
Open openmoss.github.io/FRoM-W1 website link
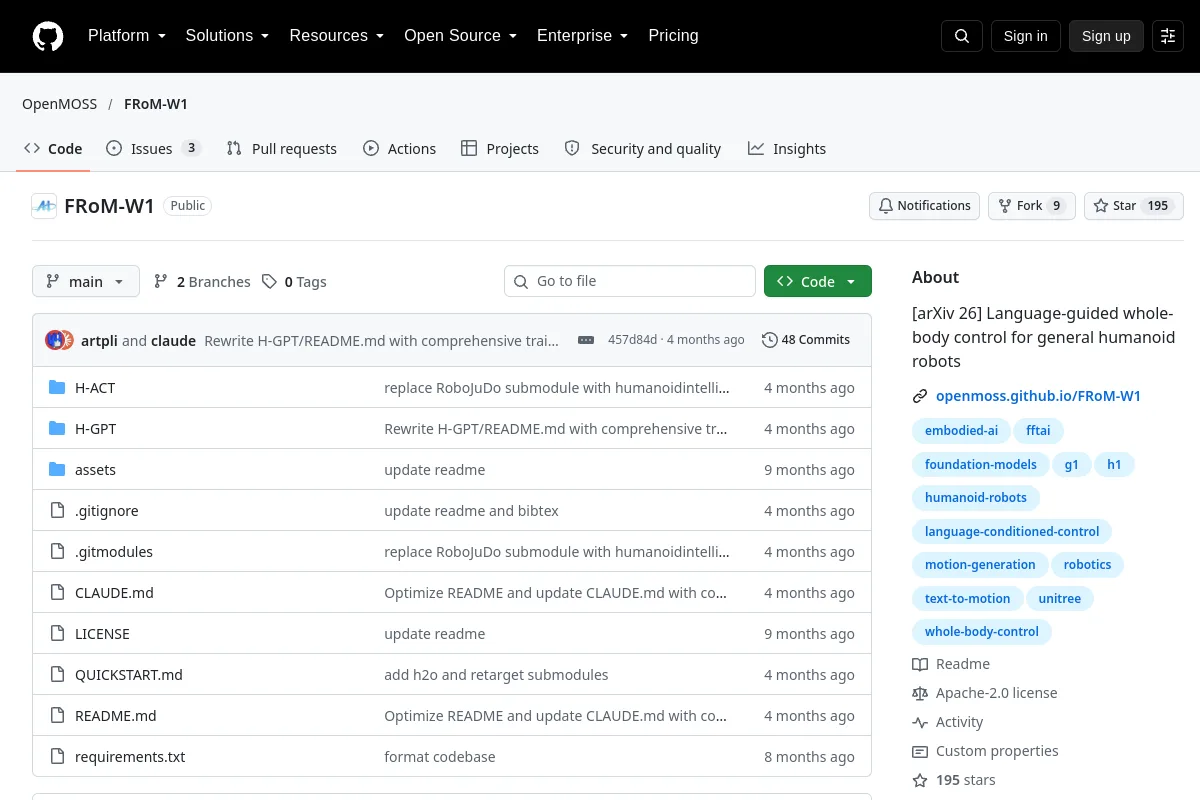(x=1038, y=396)
